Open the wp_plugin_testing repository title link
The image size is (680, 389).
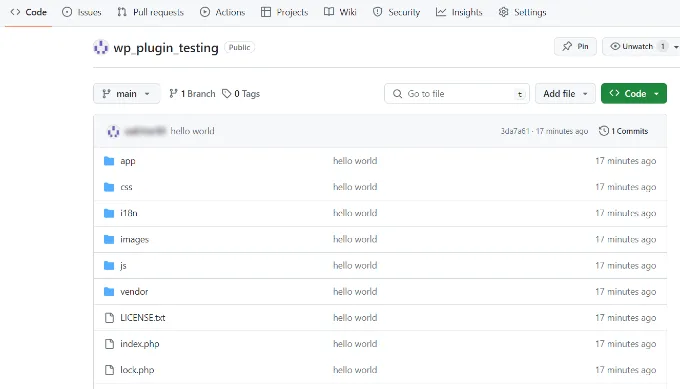166,48
